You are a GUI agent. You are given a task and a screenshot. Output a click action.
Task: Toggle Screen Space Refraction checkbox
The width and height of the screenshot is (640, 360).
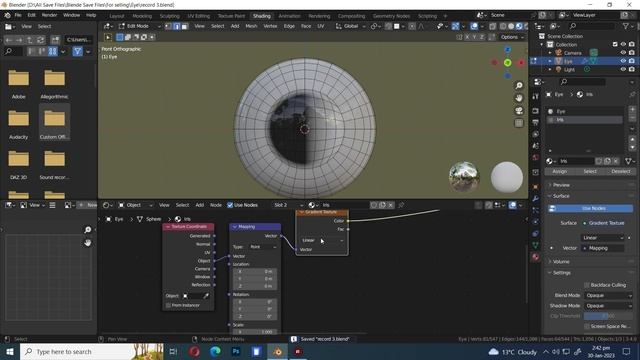[587, 326]
